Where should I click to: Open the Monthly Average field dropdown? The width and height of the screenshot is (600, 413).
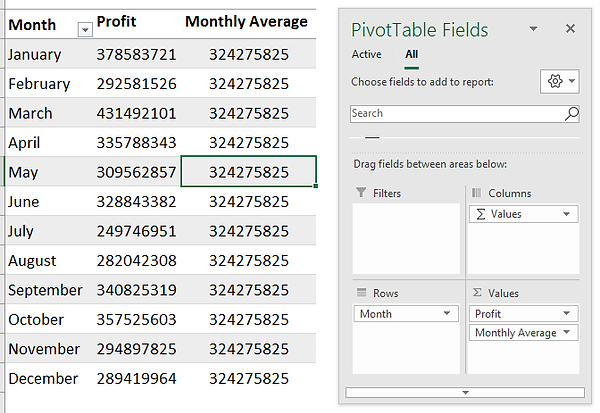click(568, 333)
